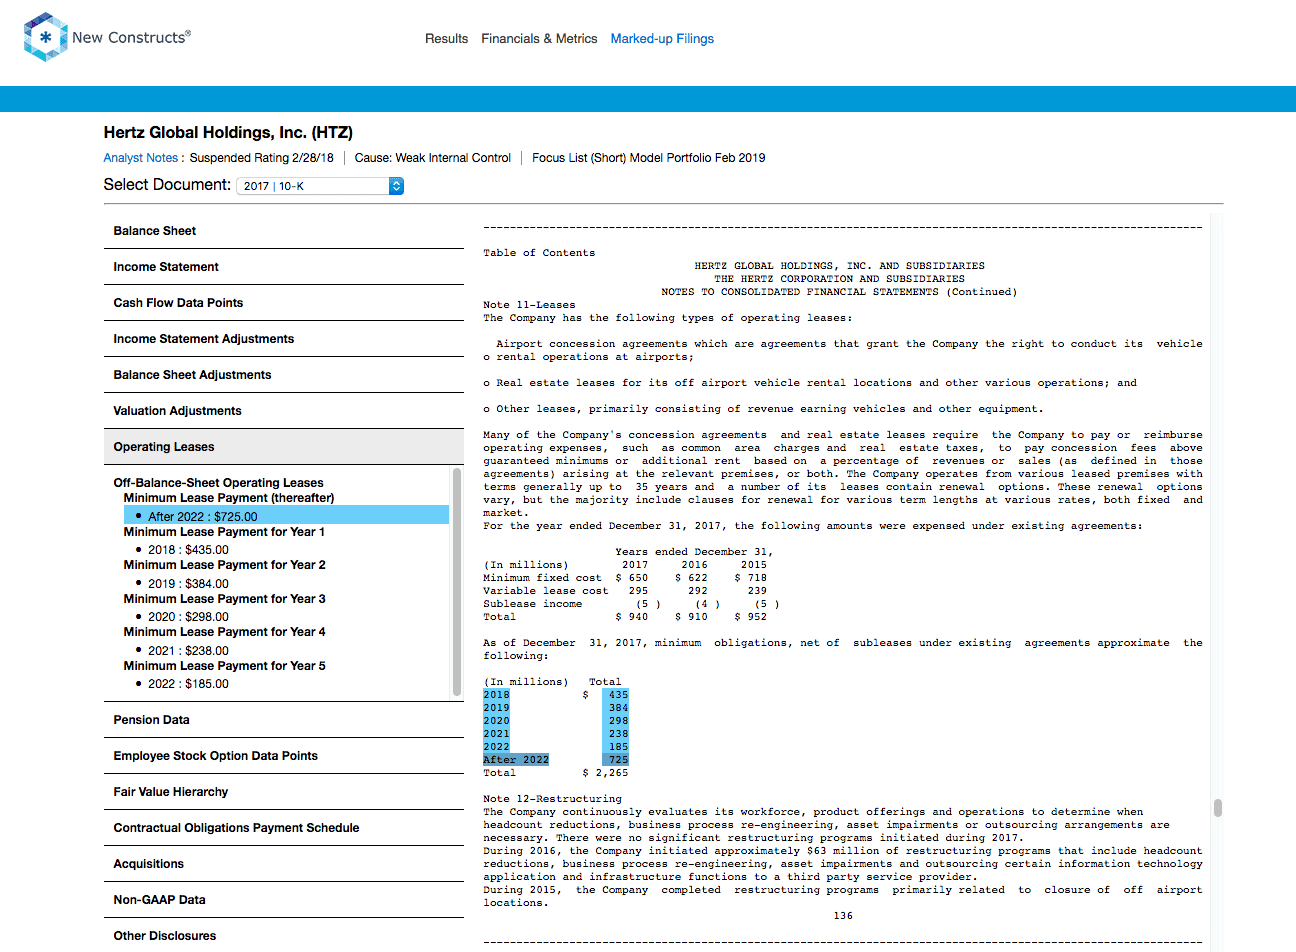
Task: Expand the Income Statement section
Action: (x=284, y=267)
